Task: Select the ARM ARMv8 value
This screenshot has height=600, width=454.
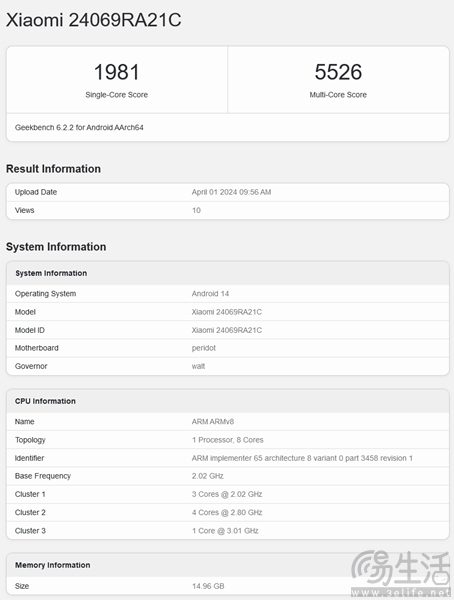Action: pyautogui.click(x=213, y=421)
